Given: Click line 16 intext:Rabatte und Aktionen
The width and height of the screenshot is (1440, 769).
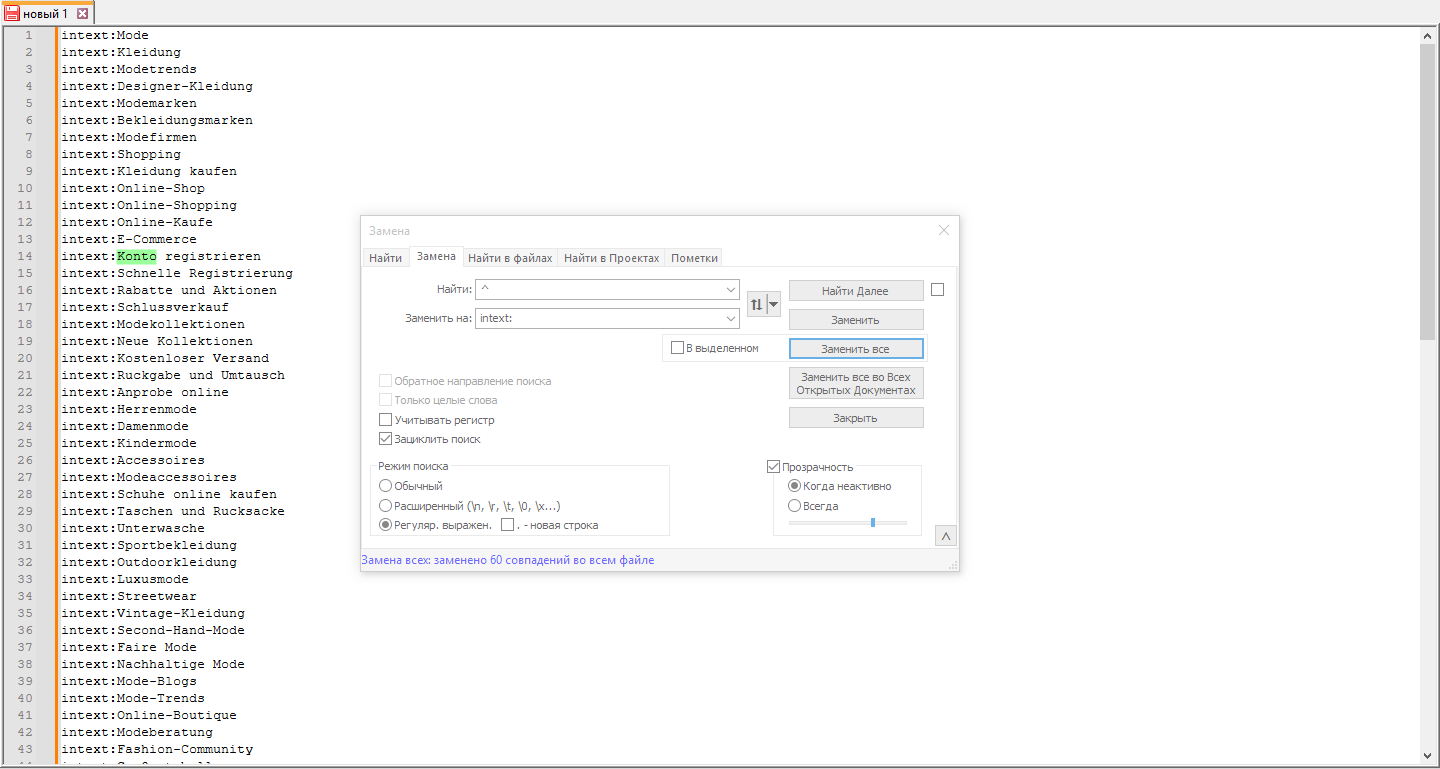Looking at the screenshot, I should click(169, 290).
